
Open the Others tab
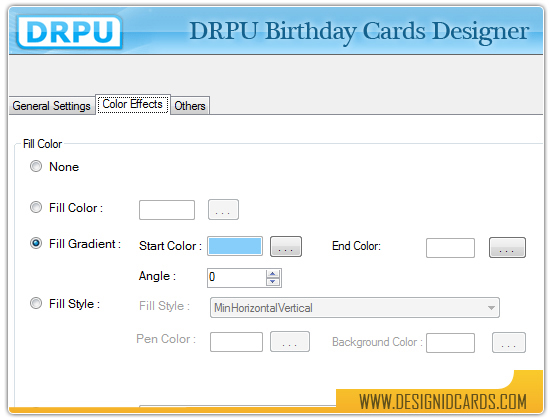[x=190, y=106]
